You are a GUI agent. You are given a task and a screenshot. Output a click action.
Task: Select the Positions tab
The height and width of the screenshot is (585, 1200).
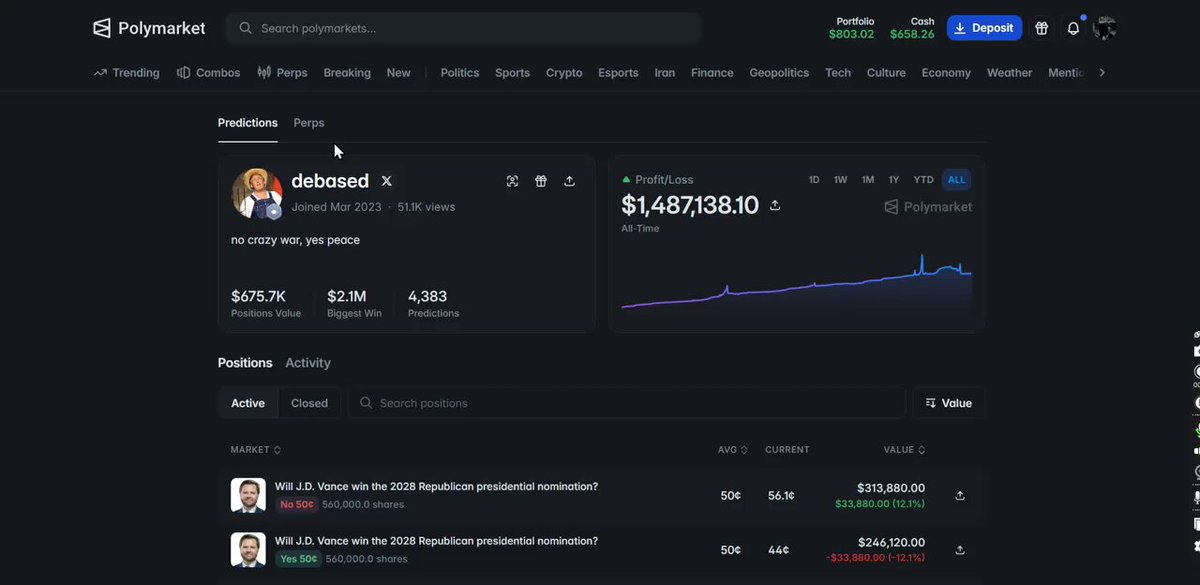(245, 363)
